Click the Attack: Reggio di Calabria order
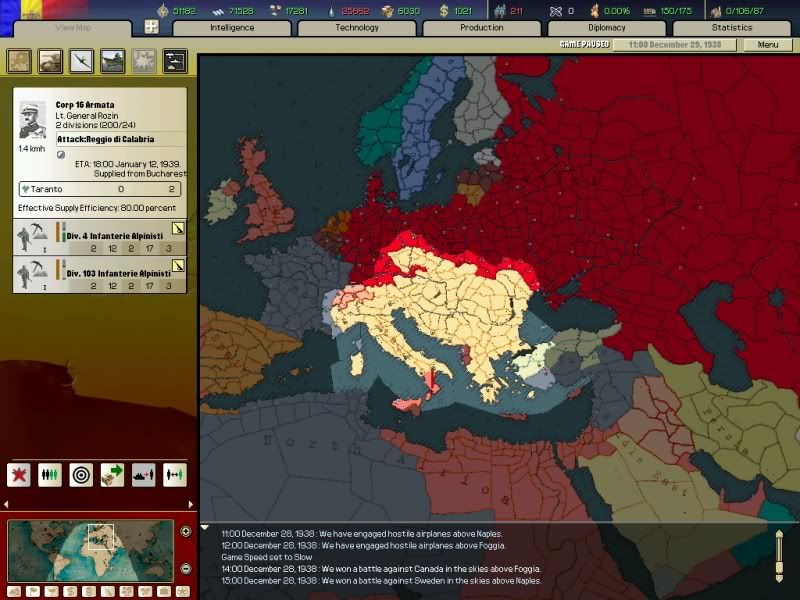 pos(120,139)
